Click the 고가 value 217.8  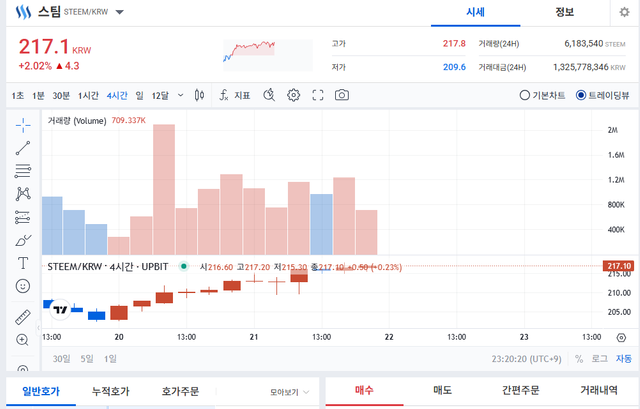coord(454,43)
